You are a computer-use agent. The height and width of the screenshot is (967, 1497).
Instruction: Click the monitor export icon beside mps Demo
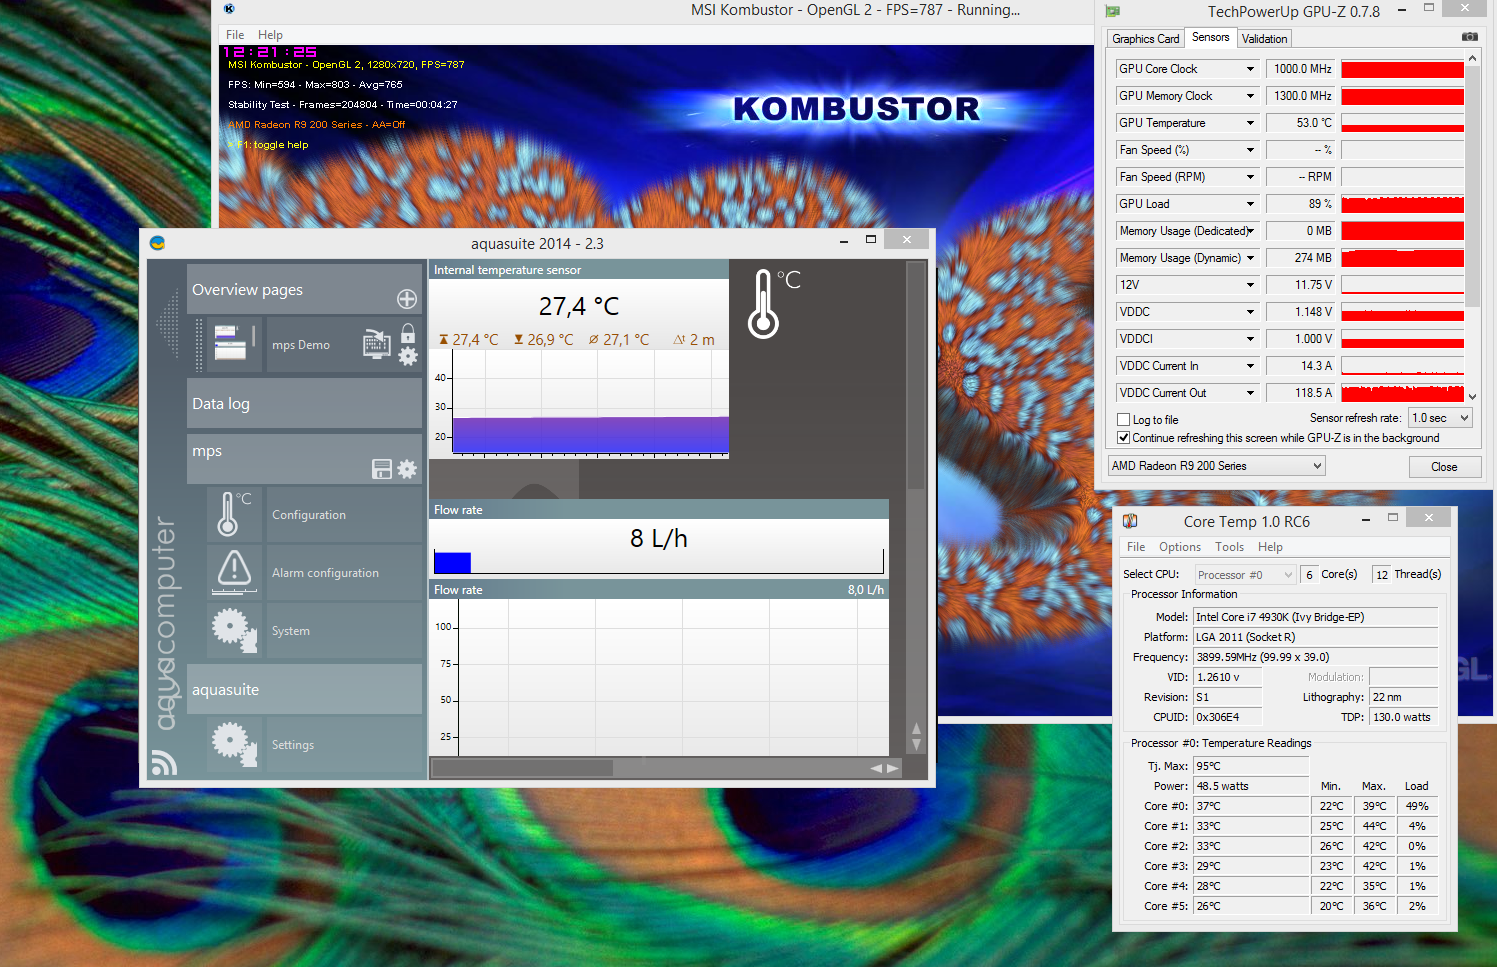(377, 343)
